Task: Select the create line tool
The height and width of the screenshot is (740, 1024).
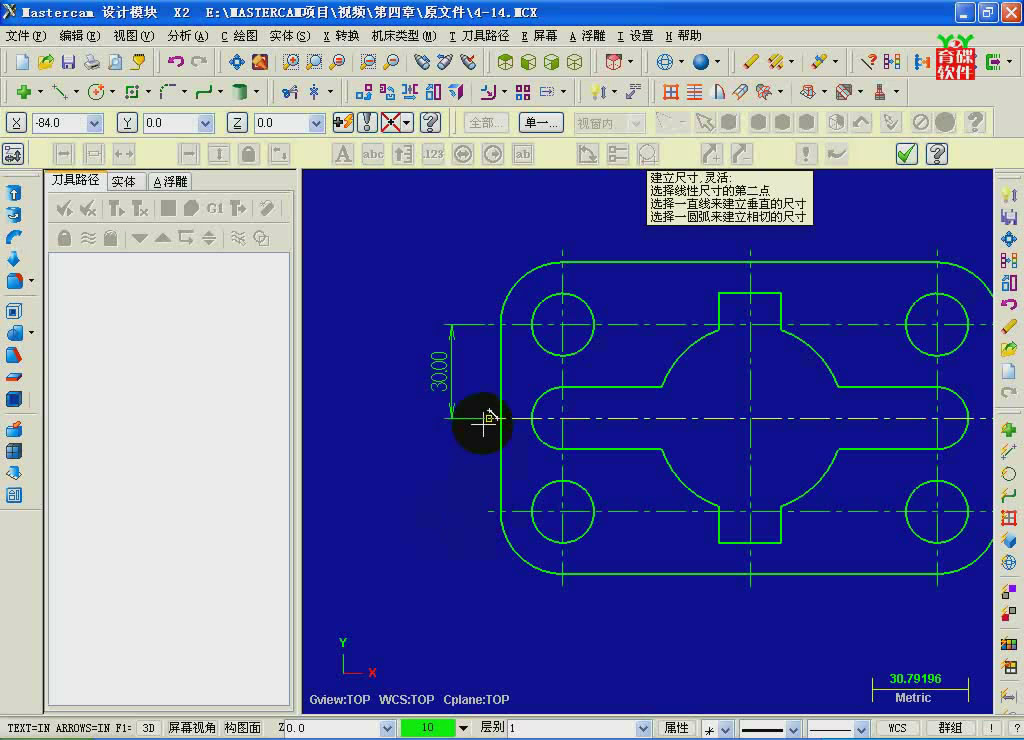Action: pos(60,92)
